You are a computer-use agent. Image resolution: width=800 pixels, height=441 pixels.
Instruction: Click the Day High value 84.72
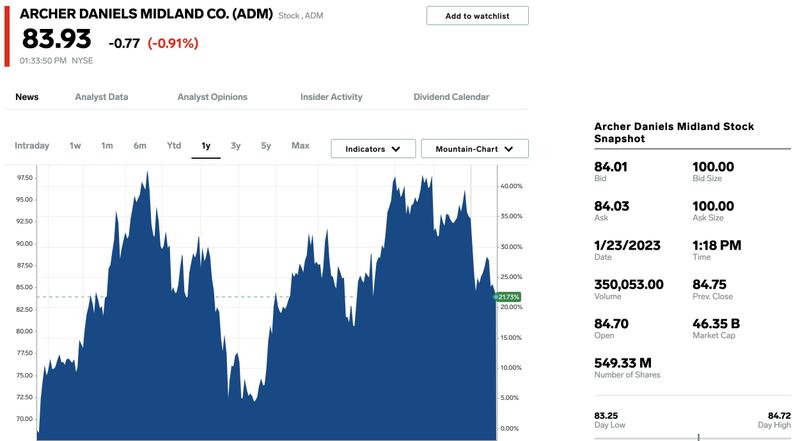click(x=779, y=416)
